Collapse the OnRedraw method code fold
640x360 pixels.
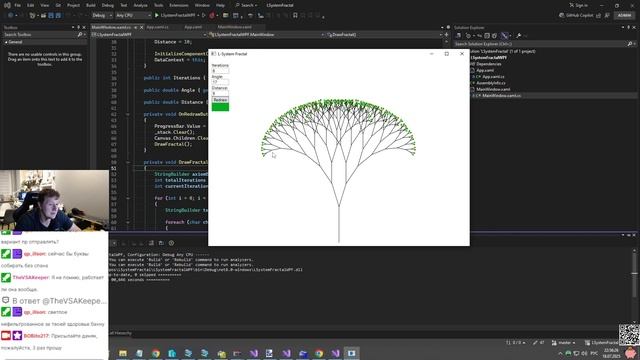(127, 114)
